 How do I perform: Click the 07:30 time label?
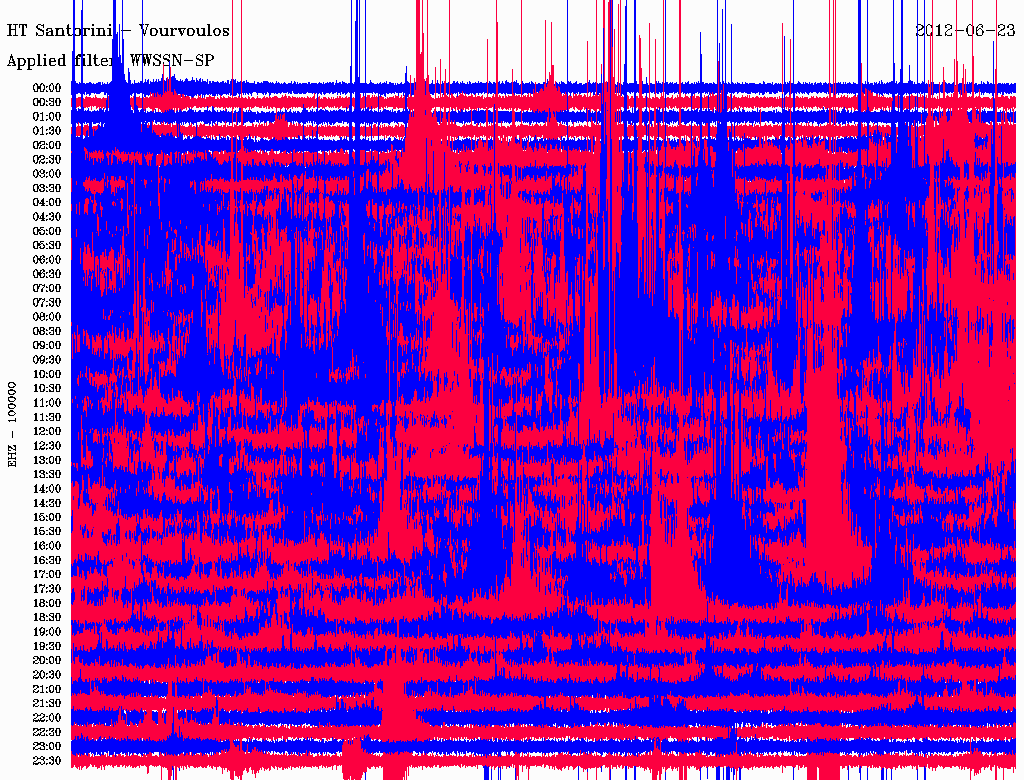(47, 302)
